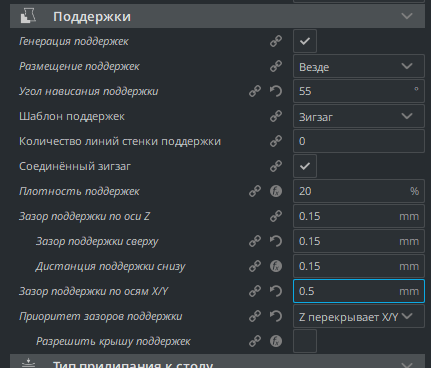Click the Поддержки section icon
The width and height of the screenshot is (431, 368).
[x=28, y=16]
